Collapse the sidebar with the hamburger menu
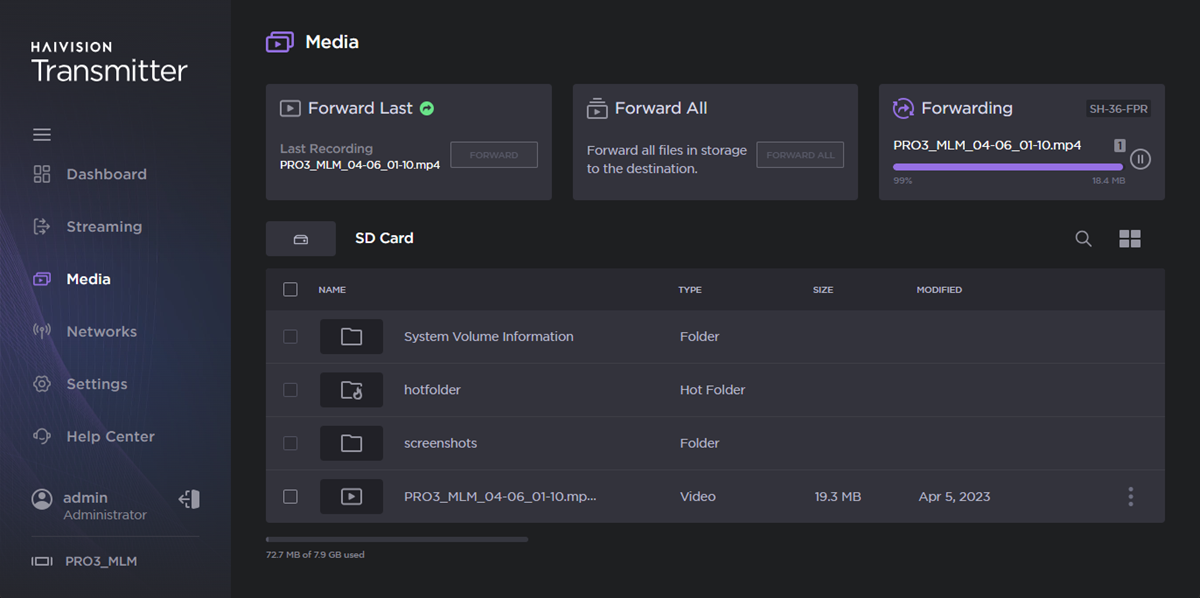The image size is (1200, 598). coord(41,133)
